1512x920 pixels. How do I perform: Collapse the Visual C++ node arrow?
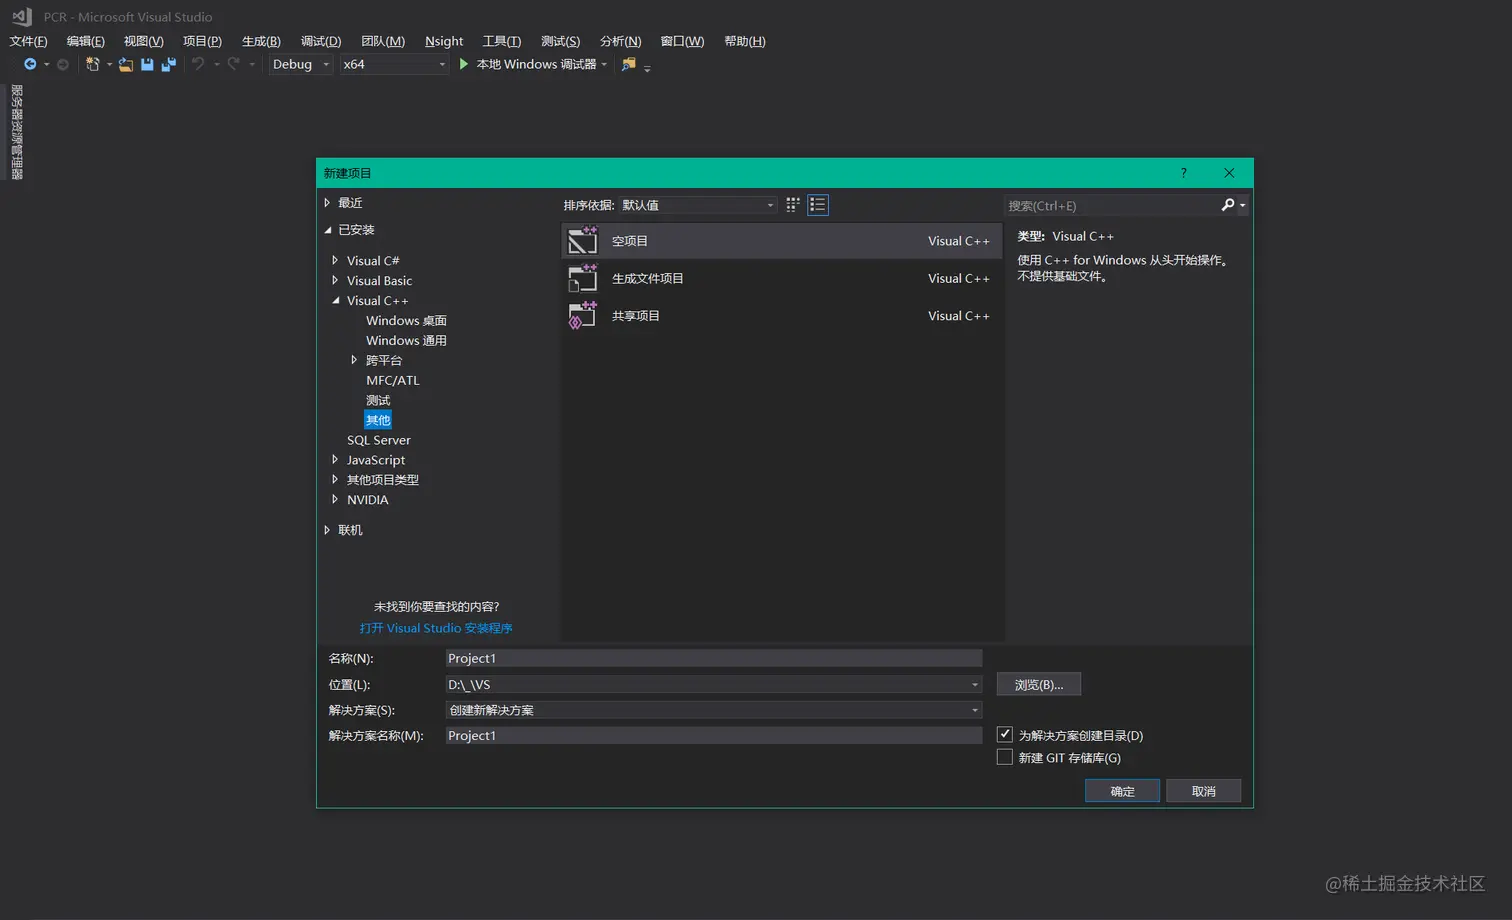coord(336,300)
